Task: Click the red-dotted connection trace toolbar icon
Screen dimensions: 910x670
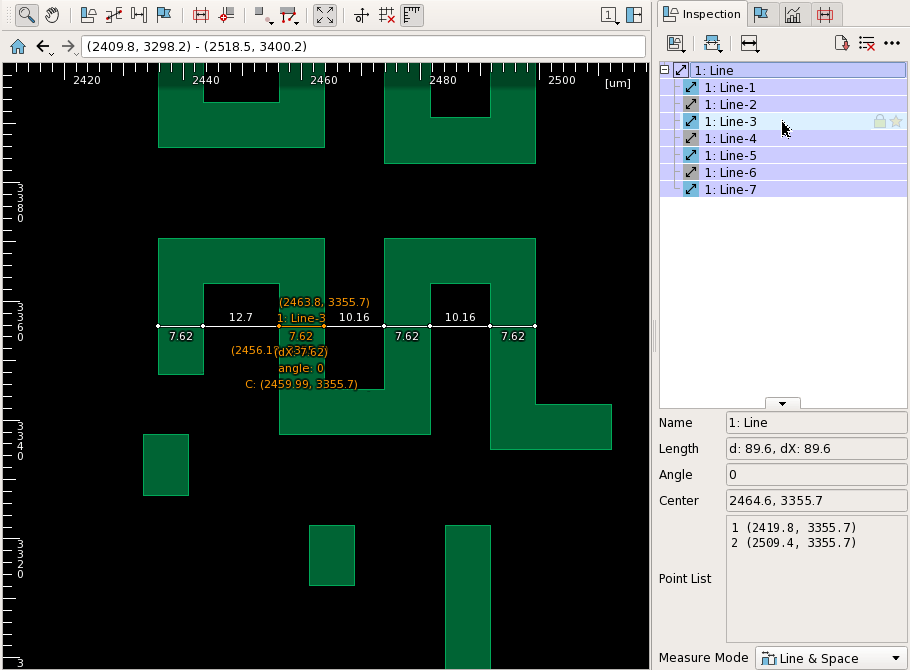Action: pos(114,15)
